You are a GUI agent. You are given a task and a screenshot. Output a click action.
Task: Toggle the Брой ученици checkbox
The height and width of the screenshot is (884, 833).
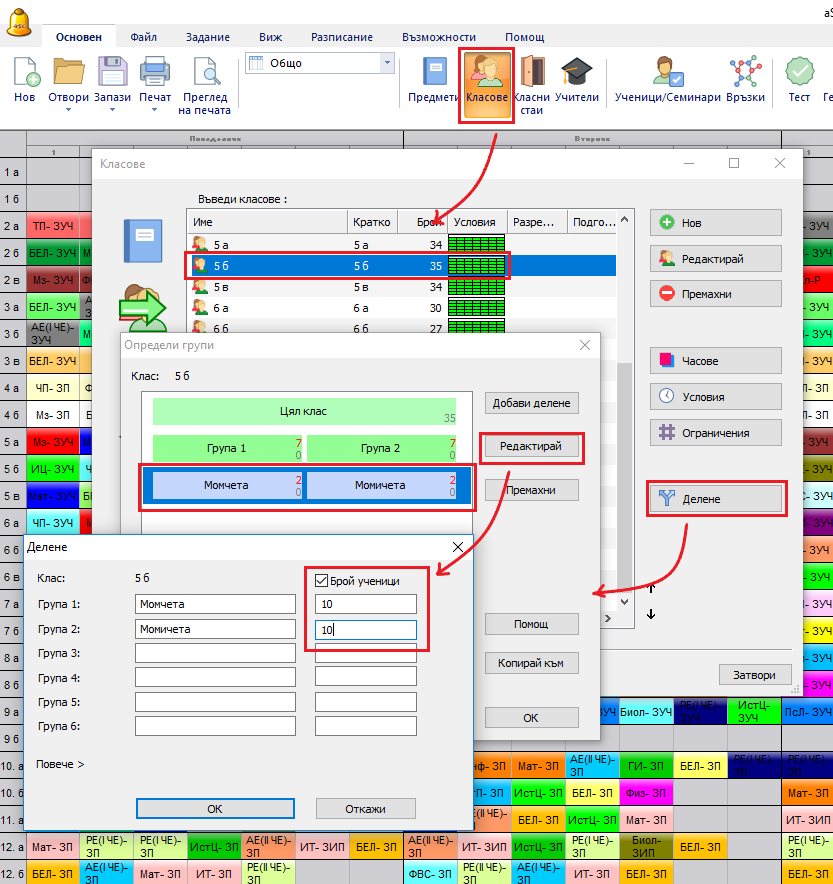(321, 580)
